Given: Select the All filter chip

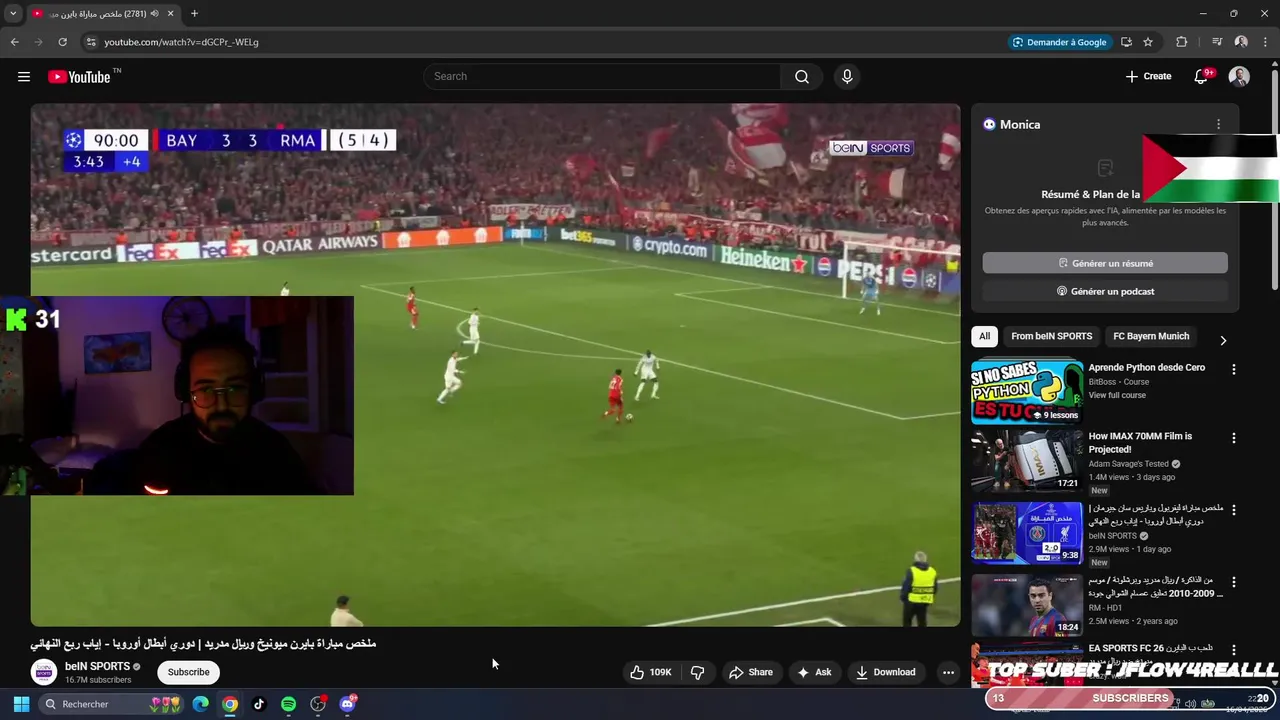Looking at the screenshot, I should 985,336.
